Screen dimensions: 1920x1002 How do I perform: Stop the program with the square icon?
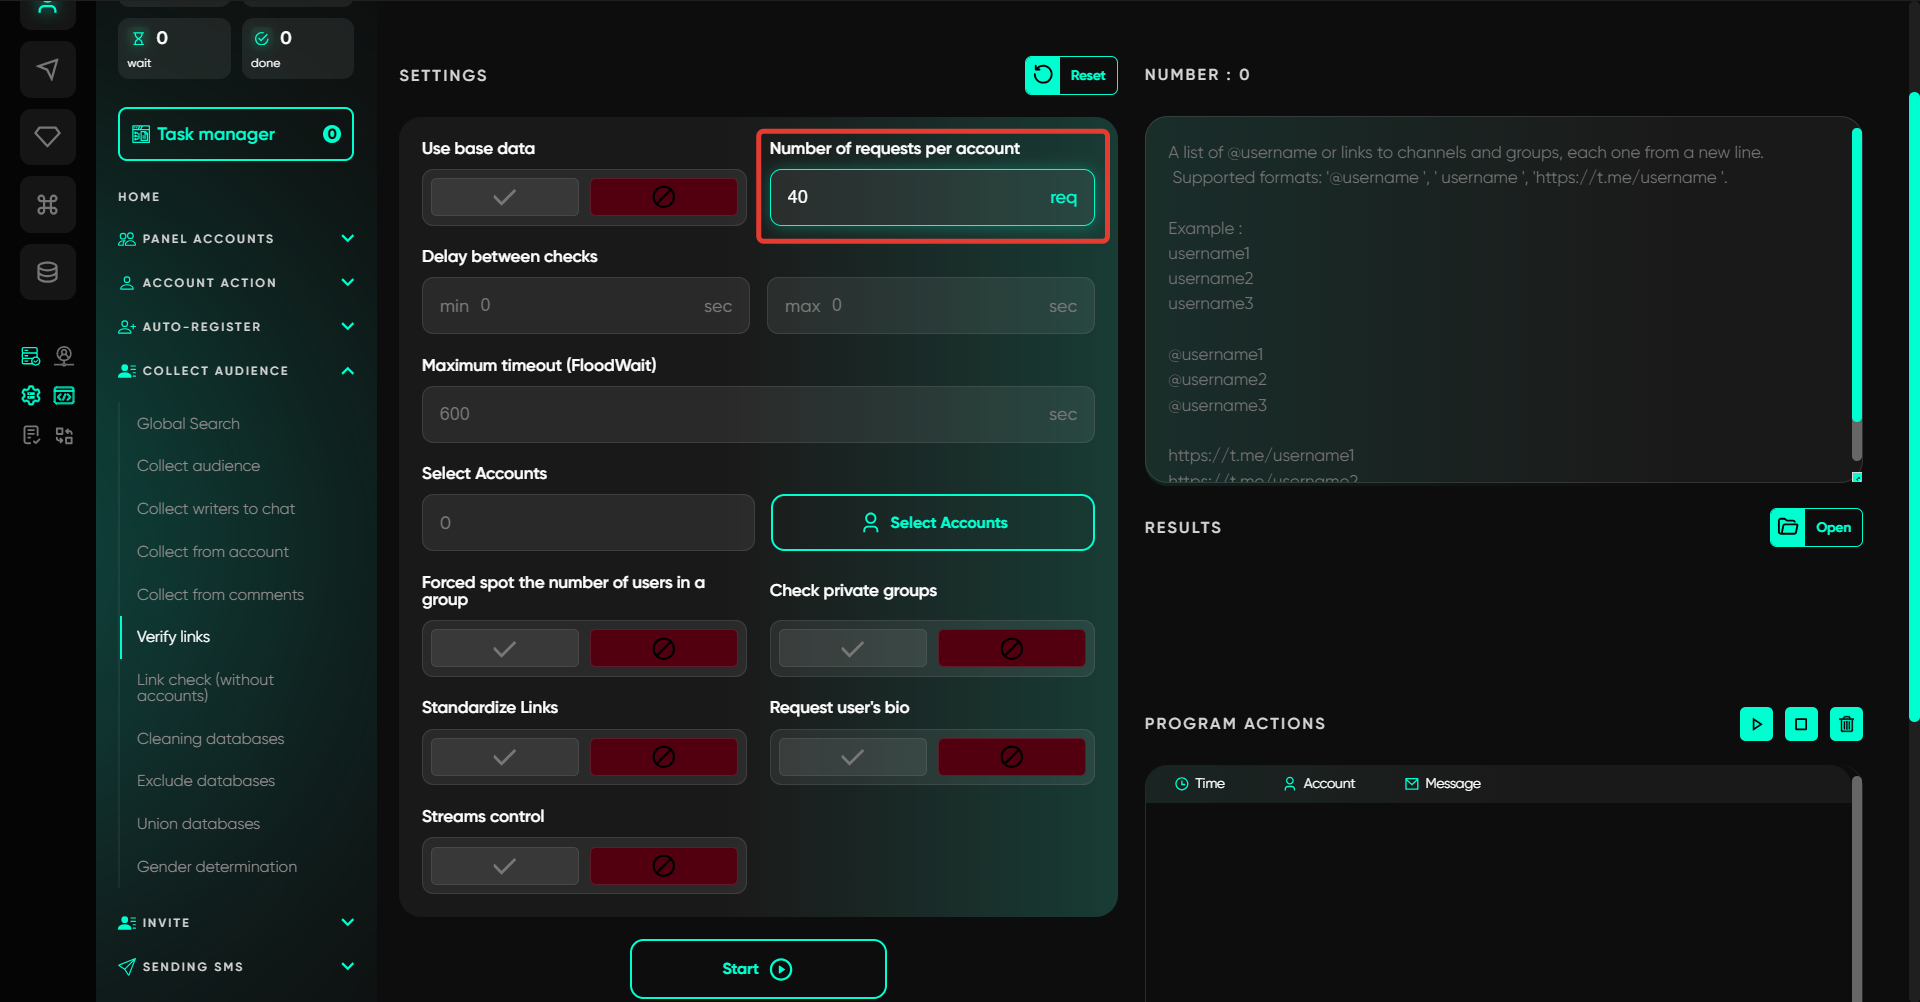(1801, 724)
